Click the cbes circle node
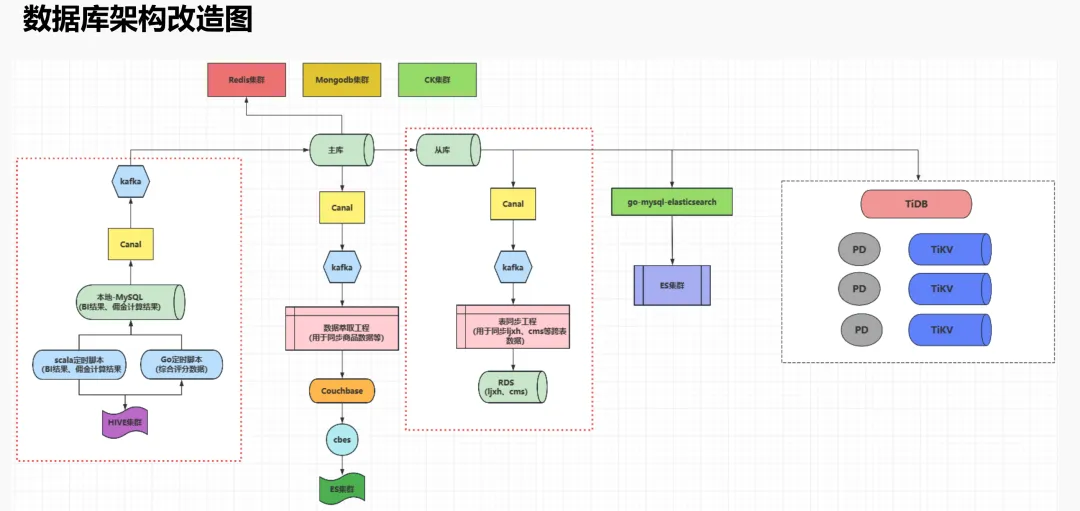 [342, 439]
